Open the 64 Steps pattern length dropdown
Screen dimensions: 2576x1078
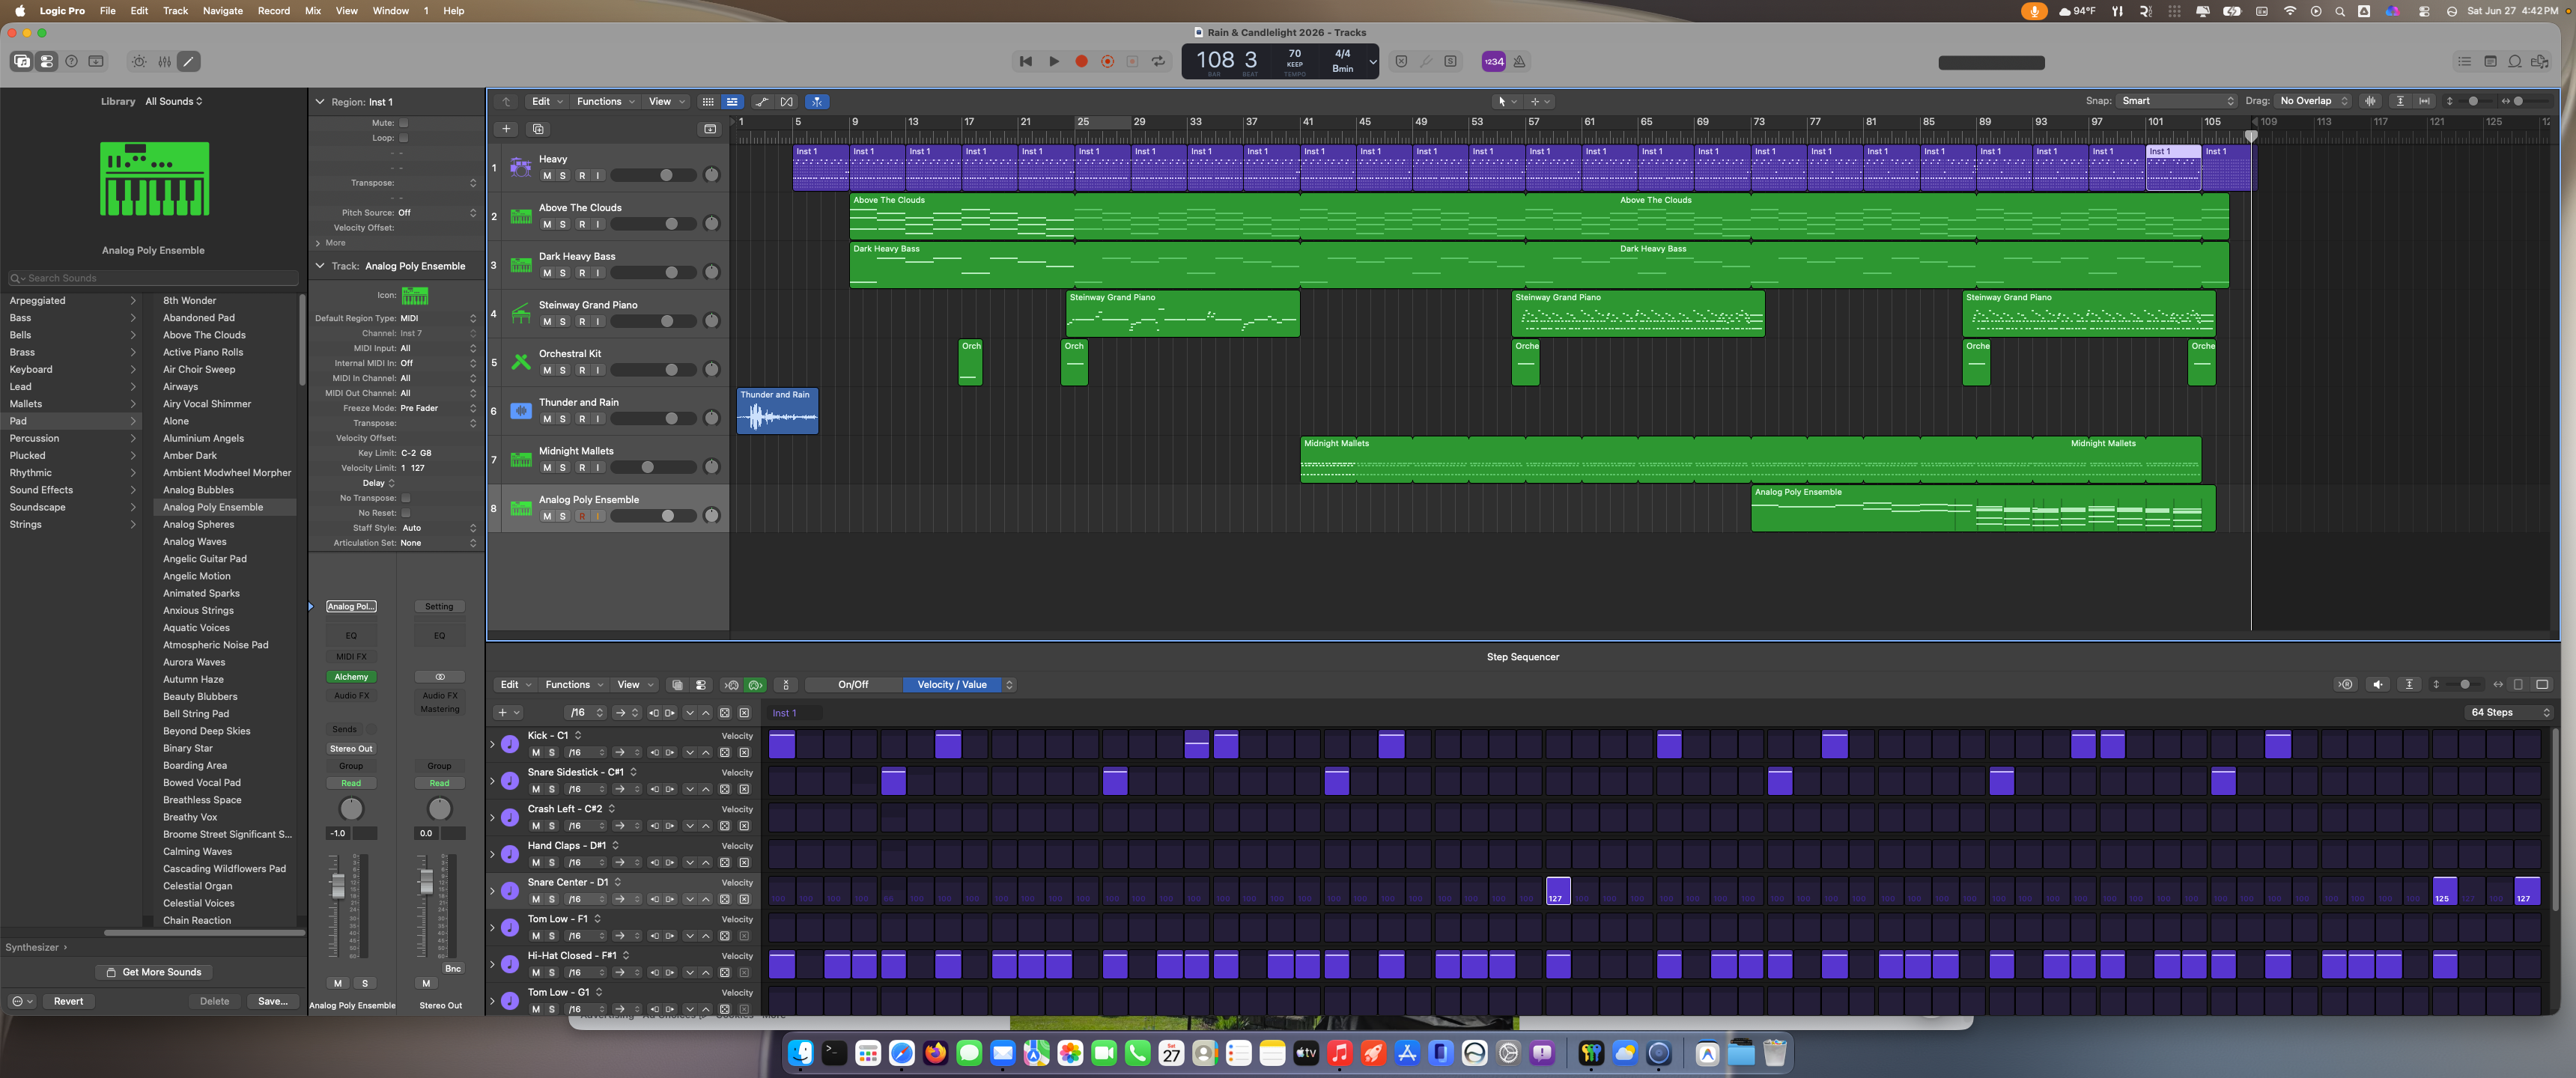click(x=2508, y=713)
